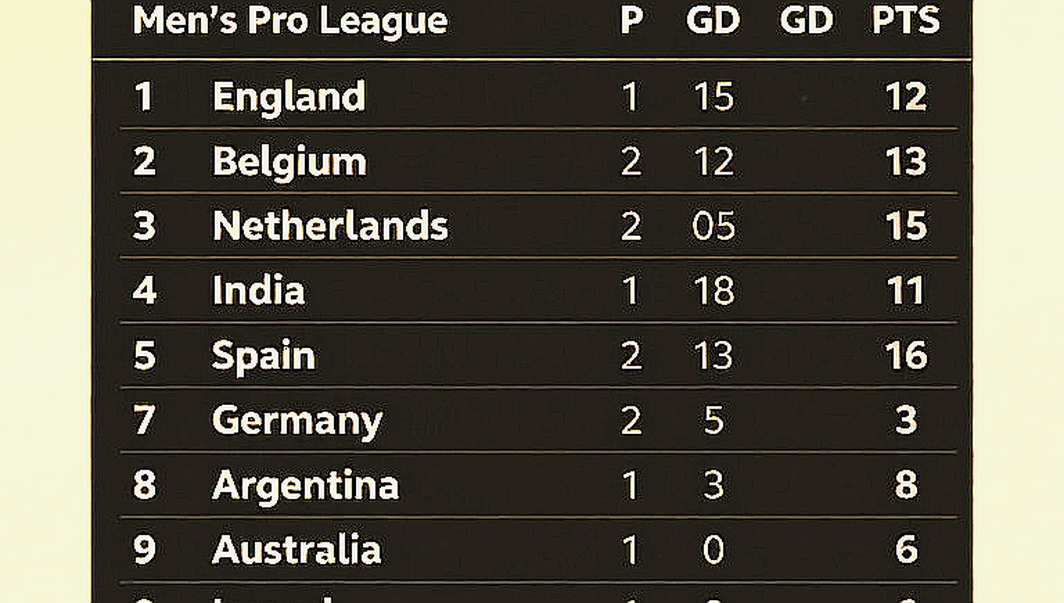Click the P column header
This screenshot has height=603, width=1064.
coord(631,20)
